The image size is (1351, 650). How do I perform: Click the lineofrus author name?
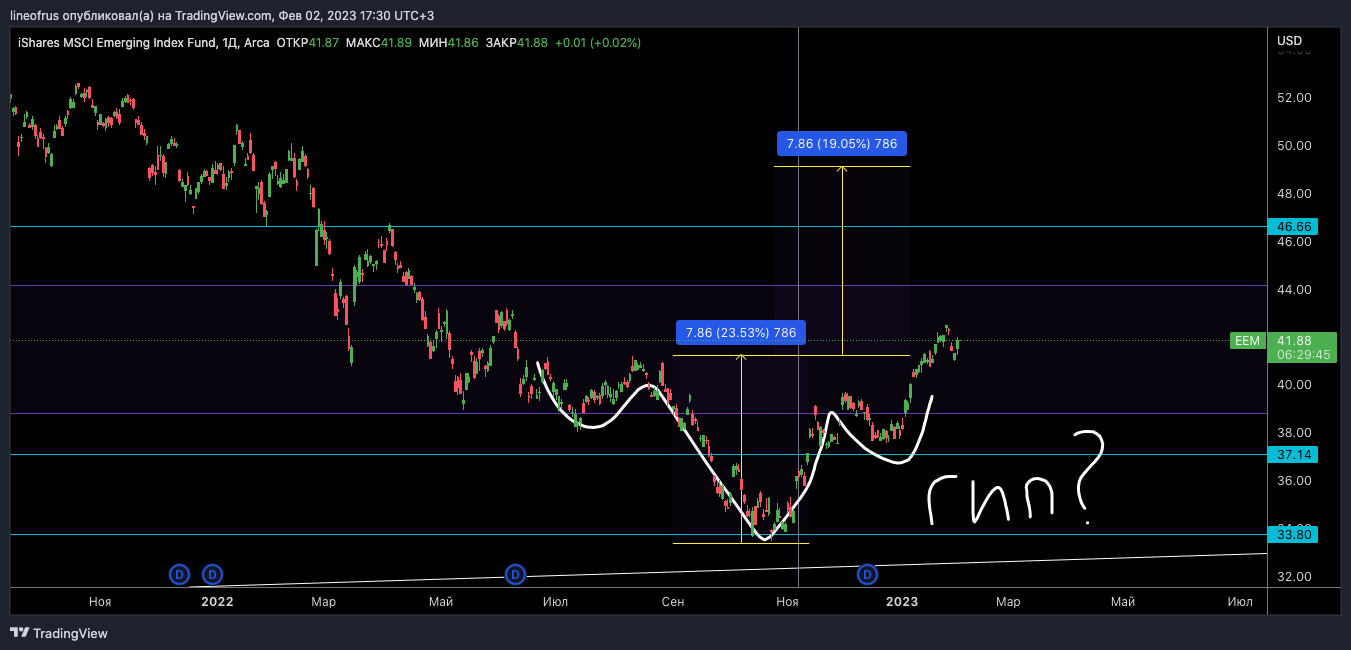coord(34,16)
